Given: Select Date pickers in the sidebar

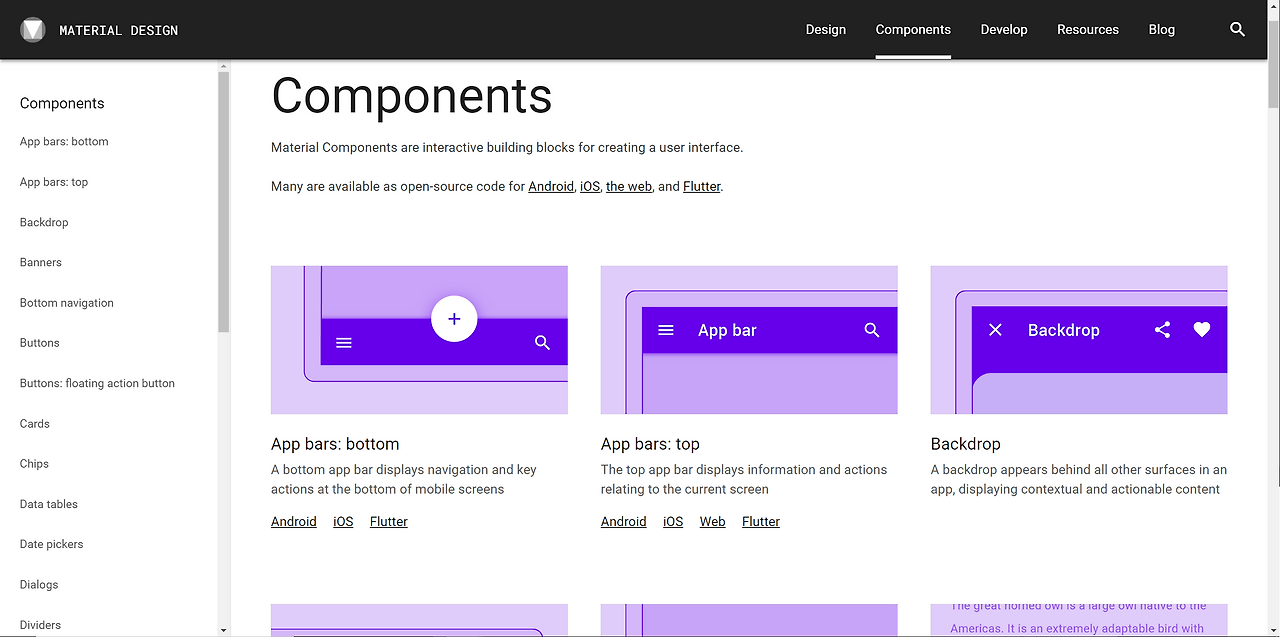Looking at the screenshot, I should [x=52, y=544].
